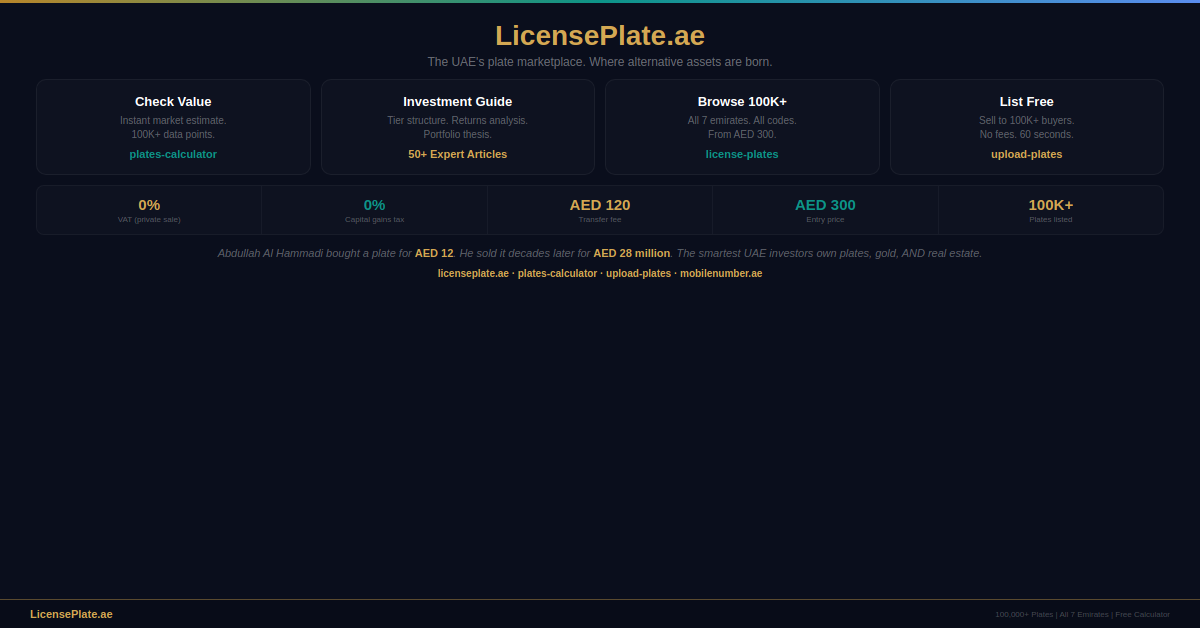Open the plates-calculator link in Check Value card
This screenshot has height=628, width=1200.
point(173,154)
